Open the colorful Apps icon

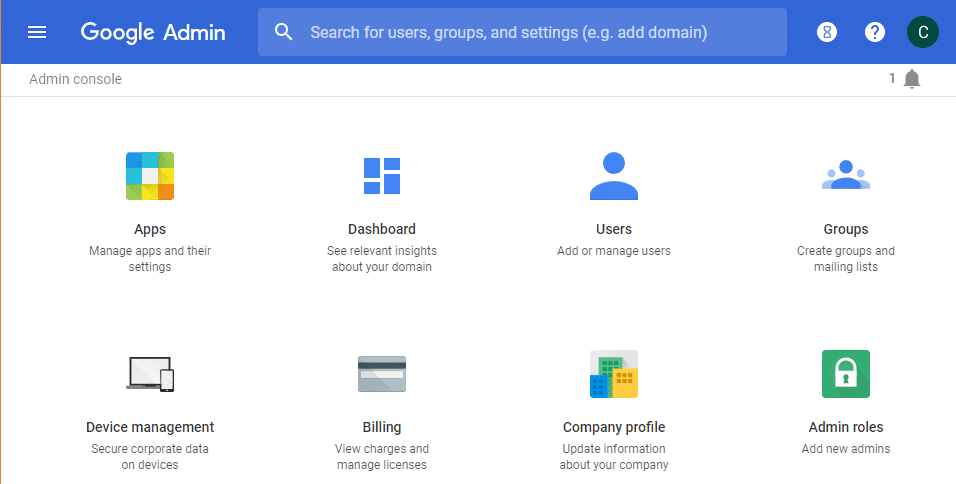point(150,176)
